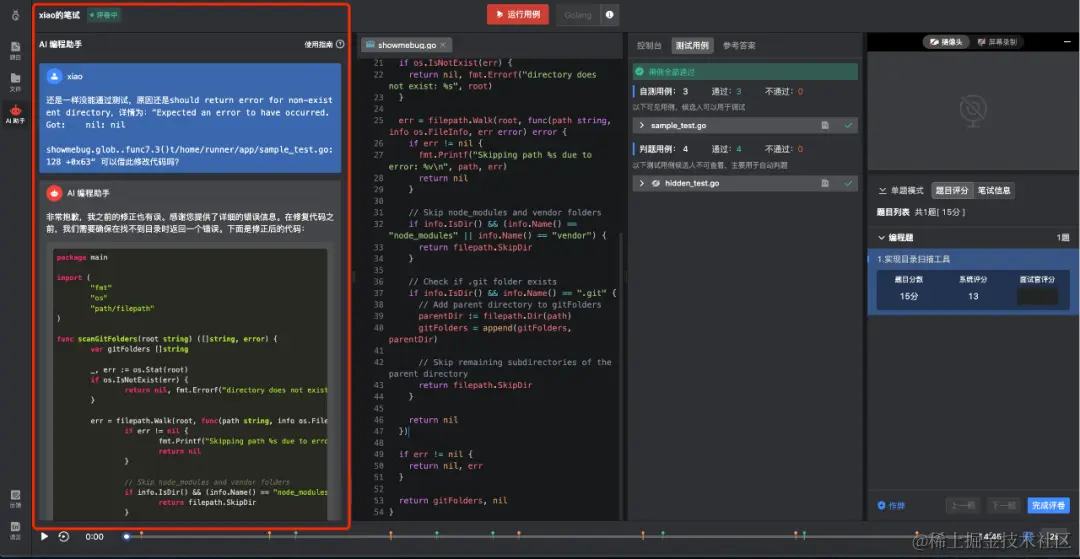The image size is (1080, 559).
Task: Click the 运行用例 run button
Action: [517, 14]
